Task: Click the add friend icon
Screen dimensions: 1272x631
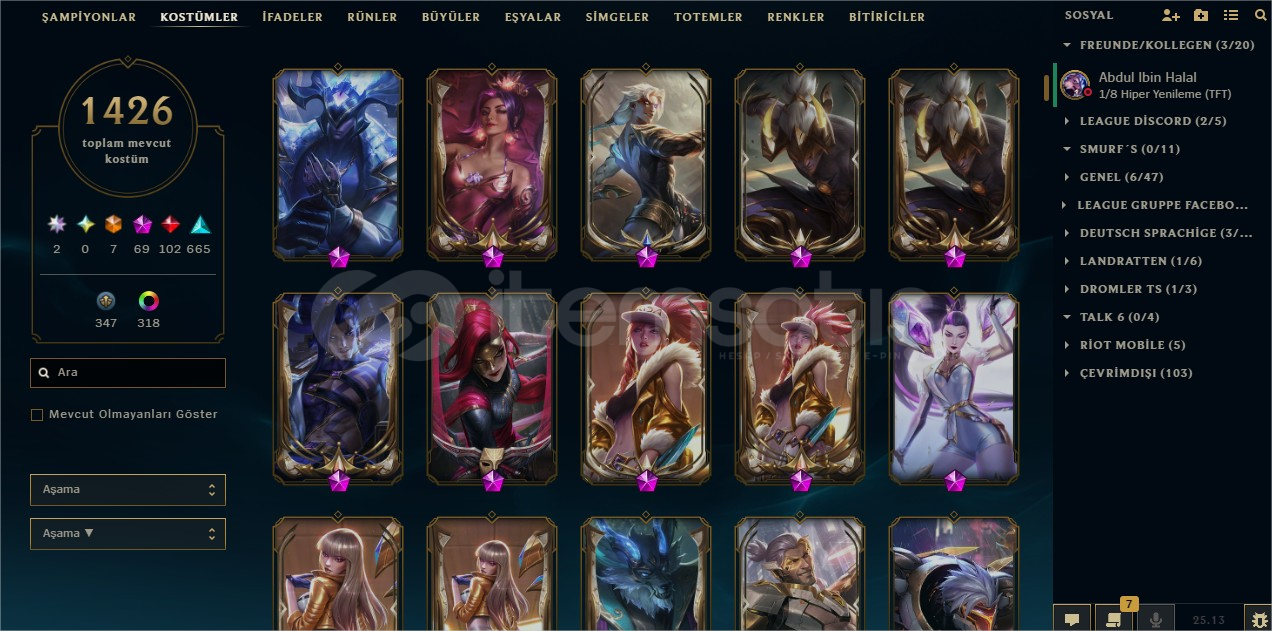Action: (1171, 16)
